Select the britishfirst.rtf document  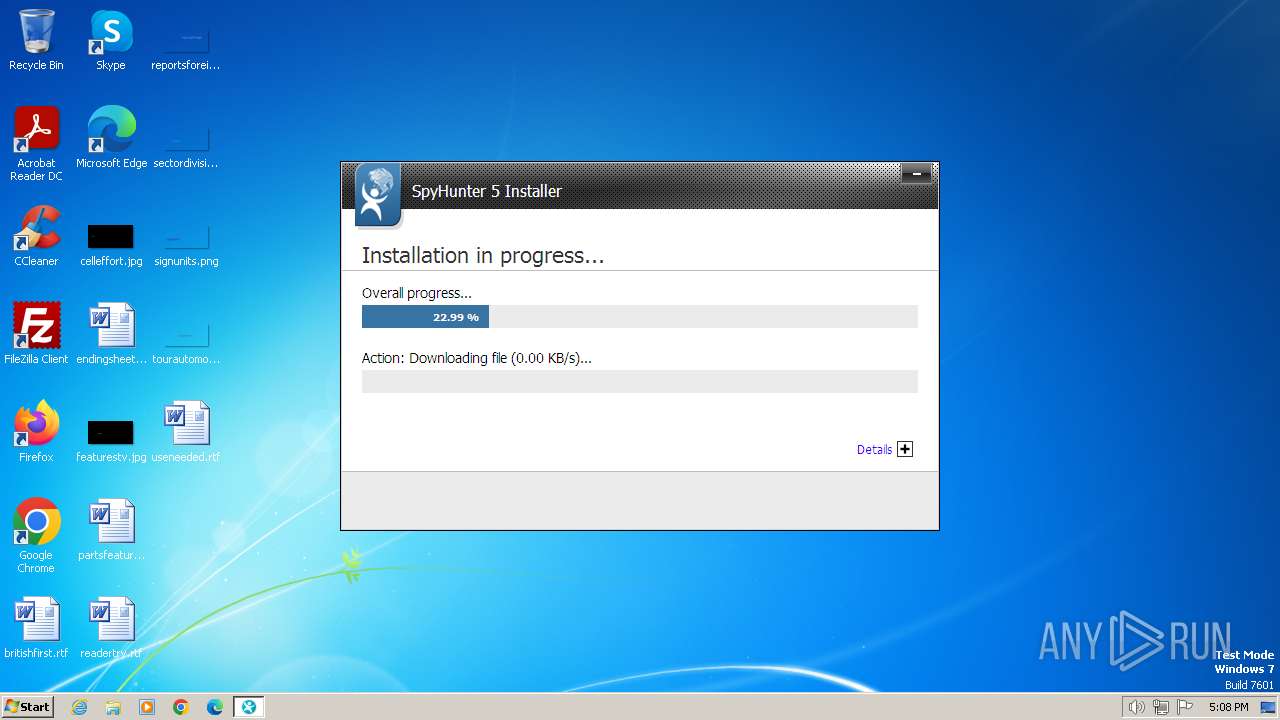(x=36, y=628)
